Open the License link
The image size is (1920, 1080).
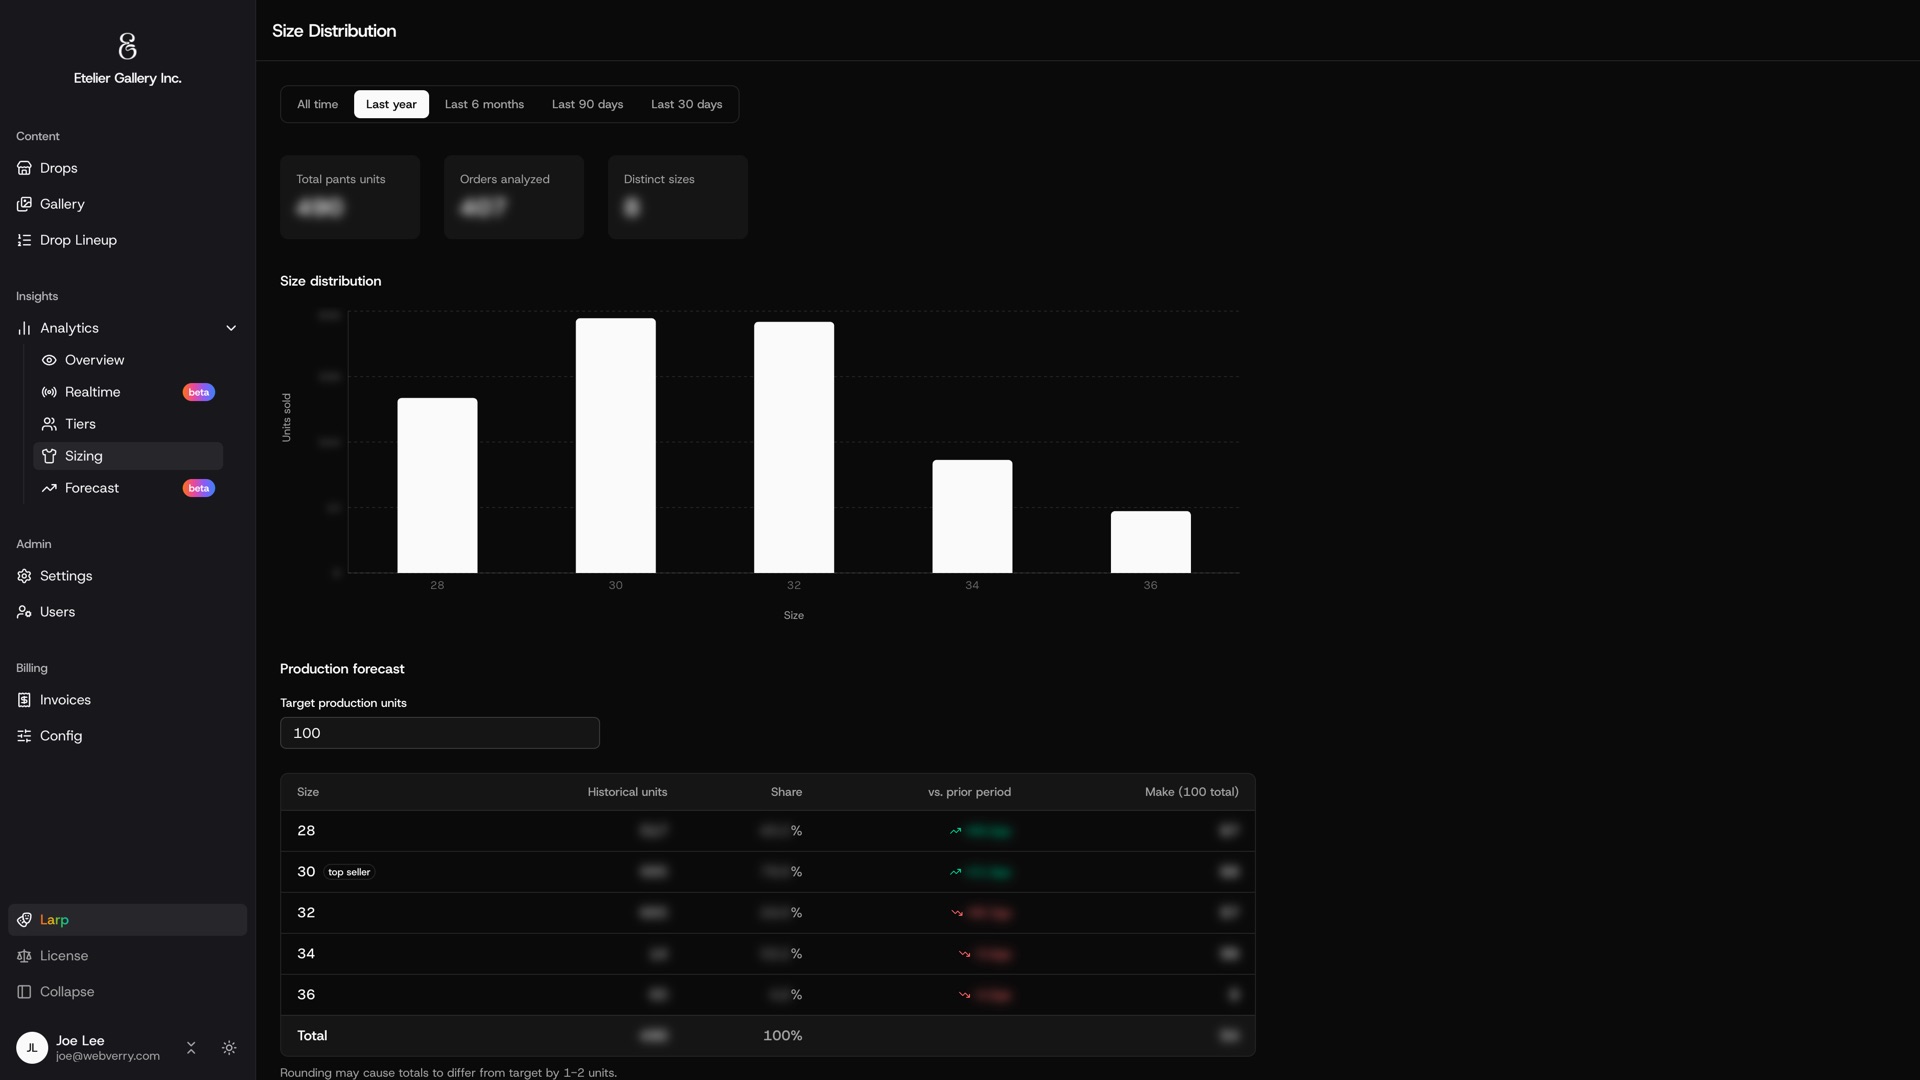(127, 956)
